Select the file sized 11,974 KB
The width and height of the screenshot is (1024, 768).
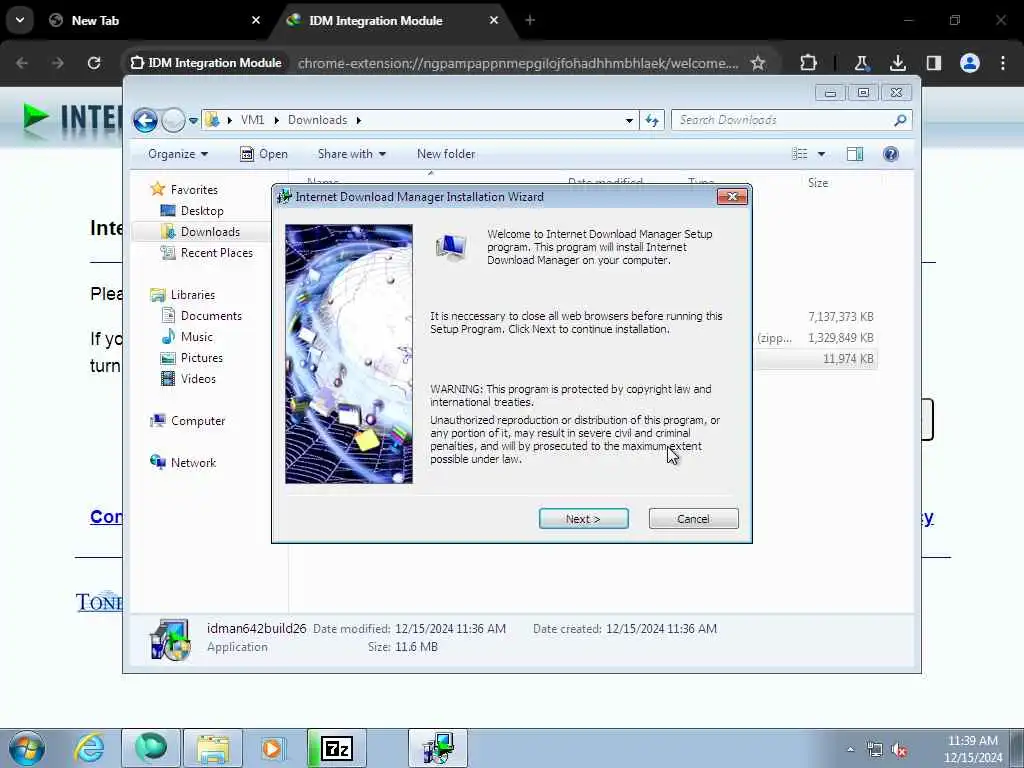848,359
